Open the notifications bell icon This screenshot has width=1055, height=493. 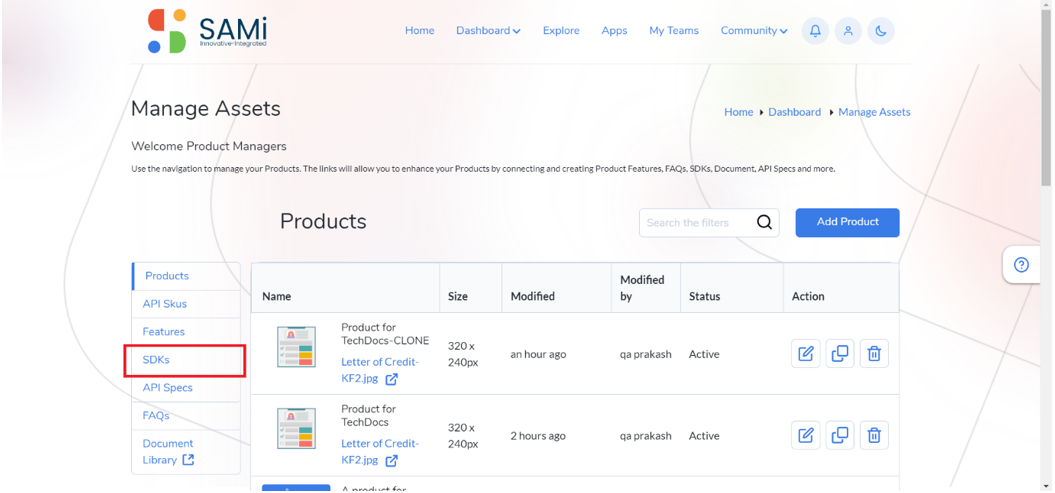[x=815, y=31]
